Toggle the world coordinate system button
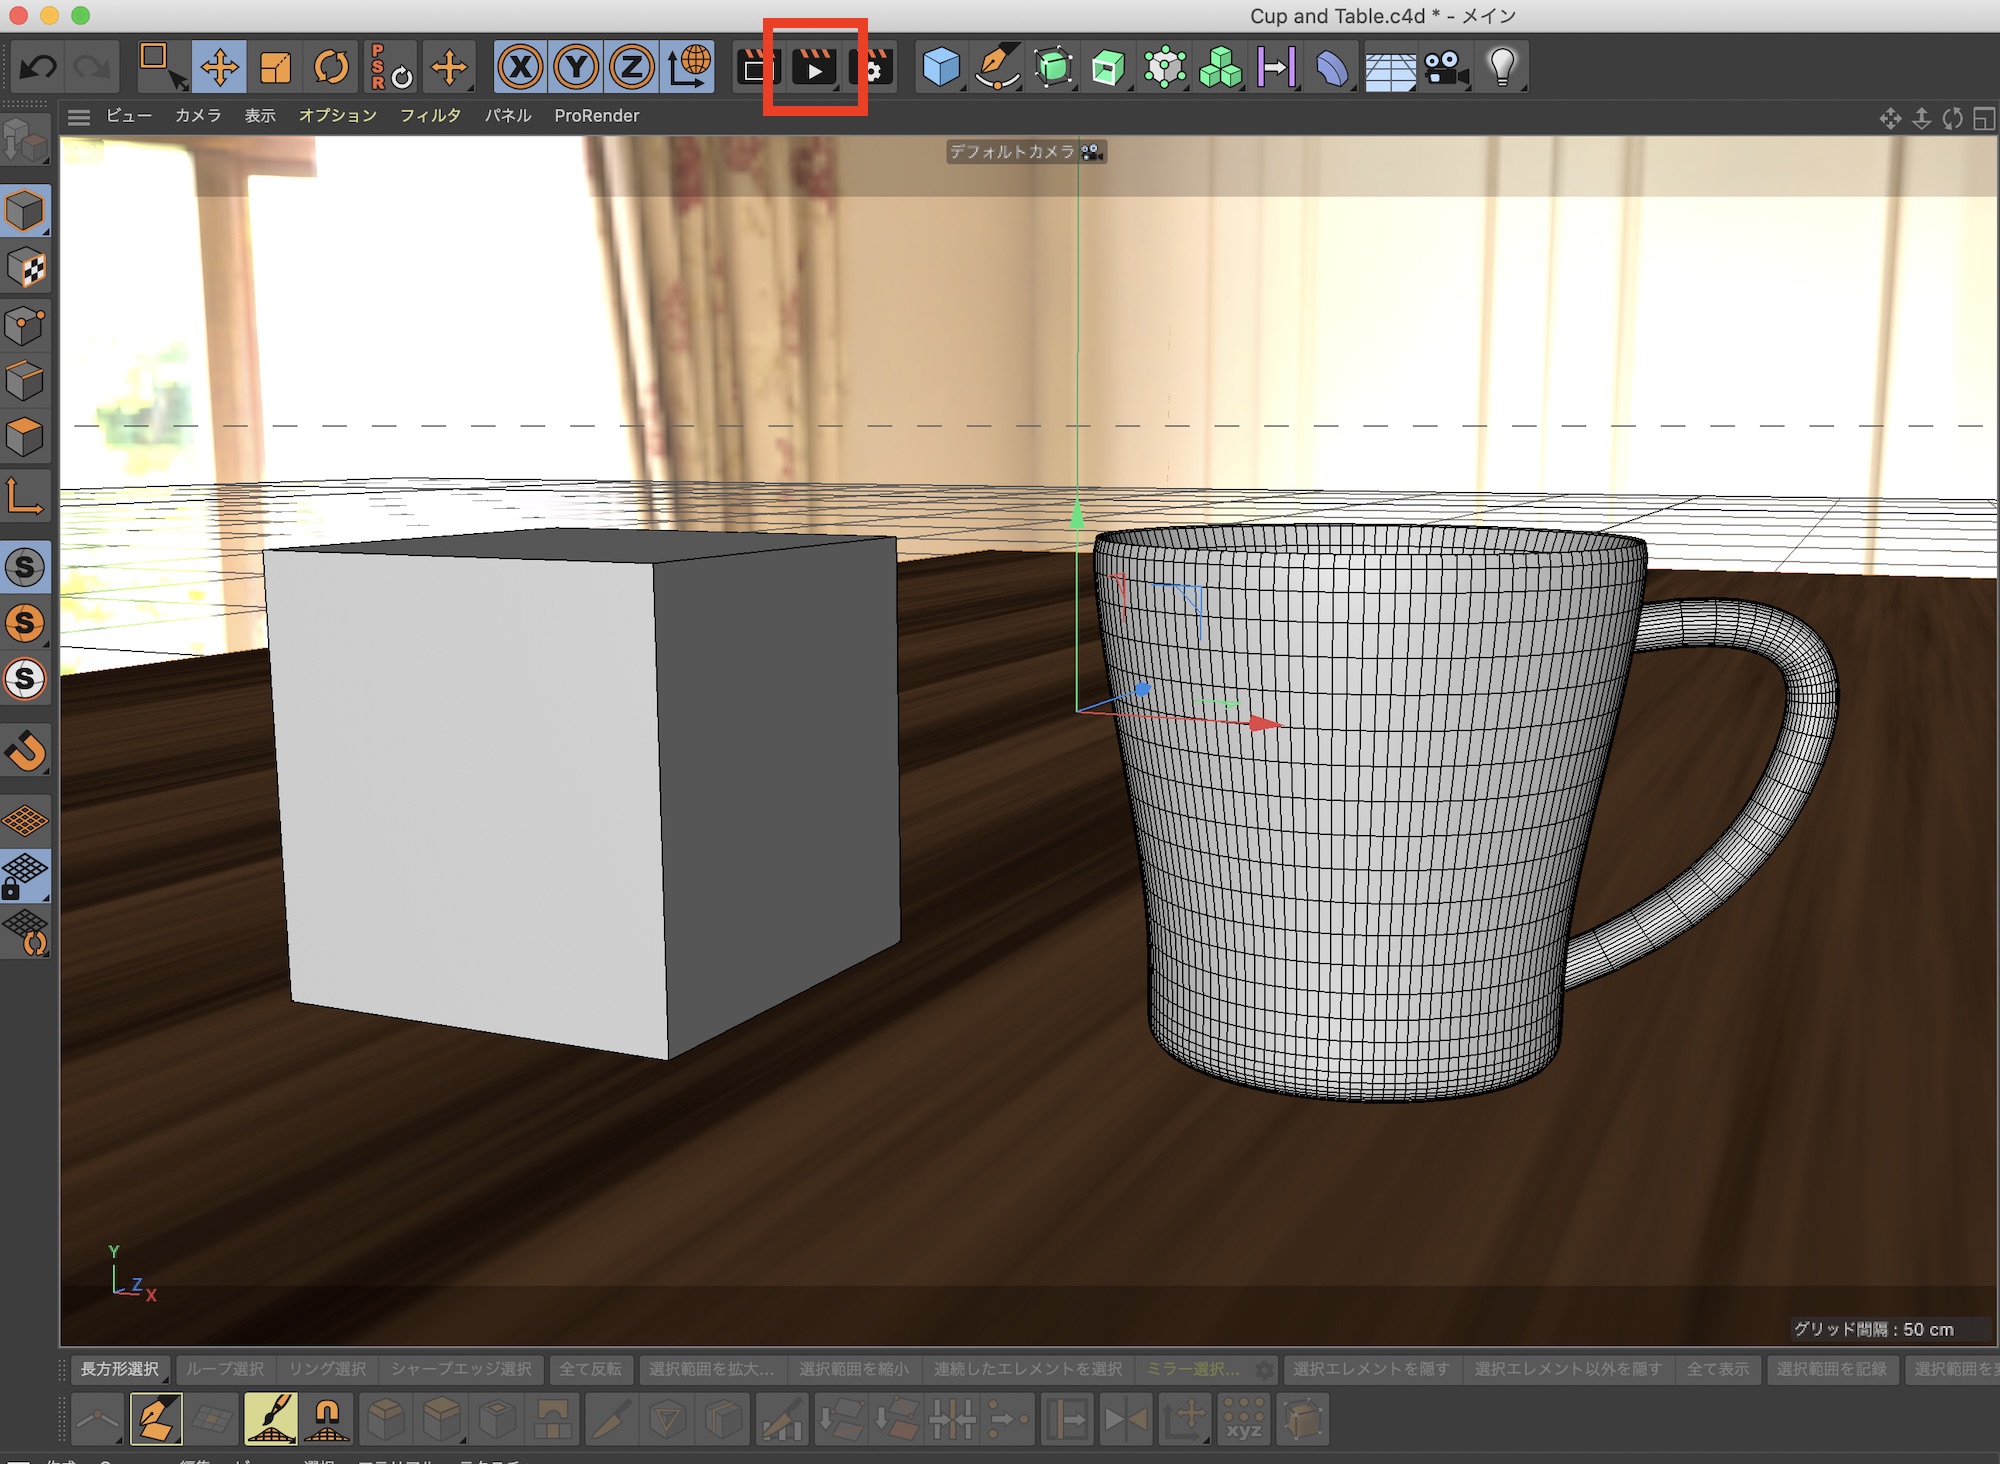The image size is (2000, 1464). (x=688, y=68)
